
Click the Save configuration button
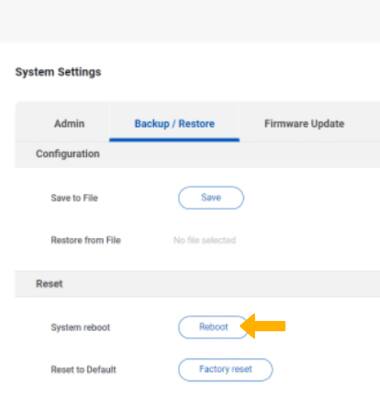coord(211,198)
